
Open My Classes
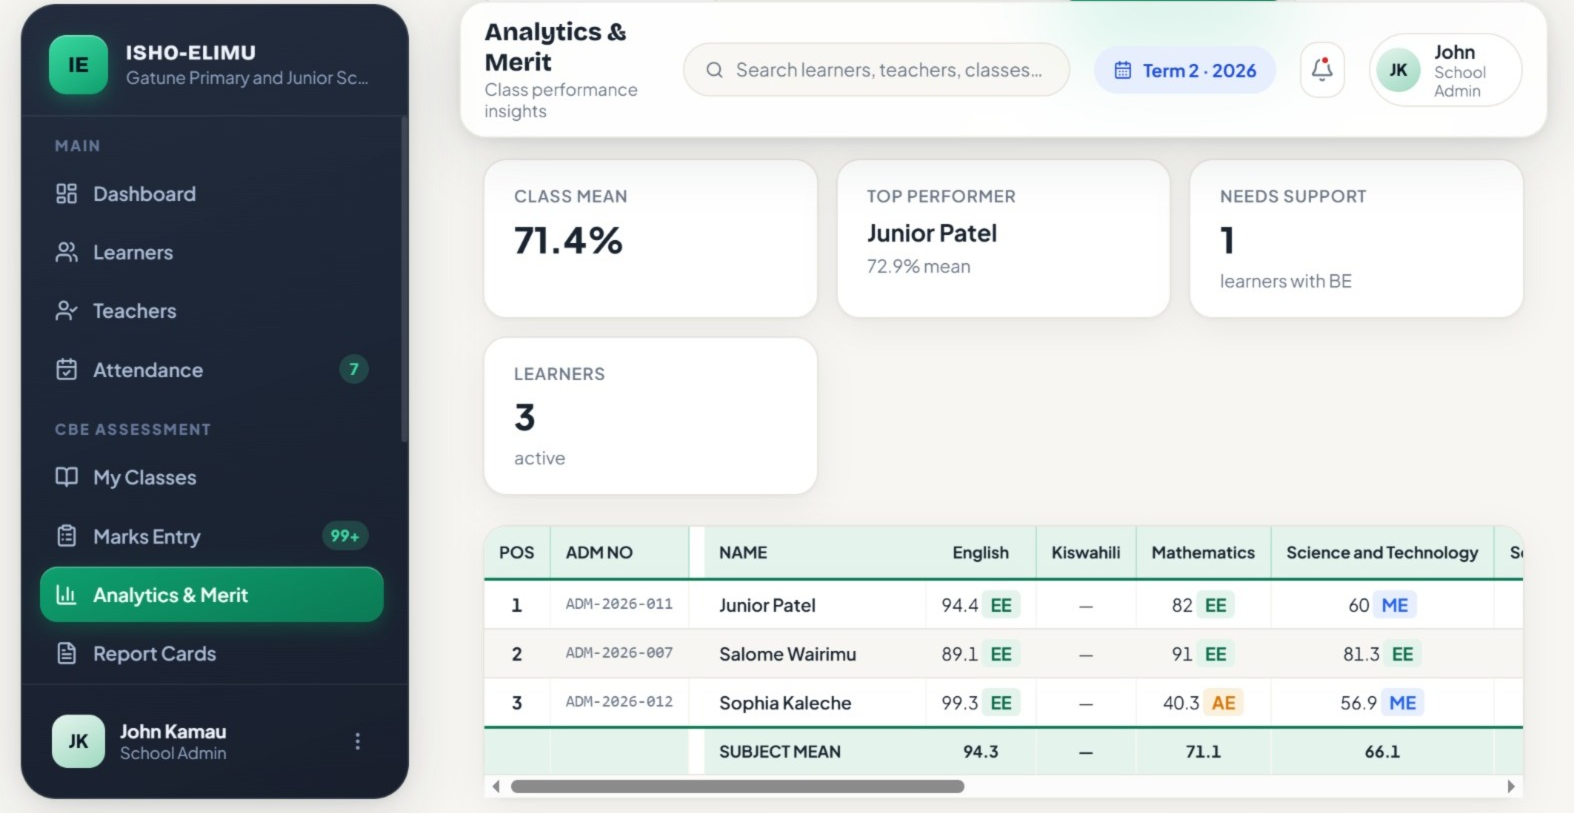(212, 477)
